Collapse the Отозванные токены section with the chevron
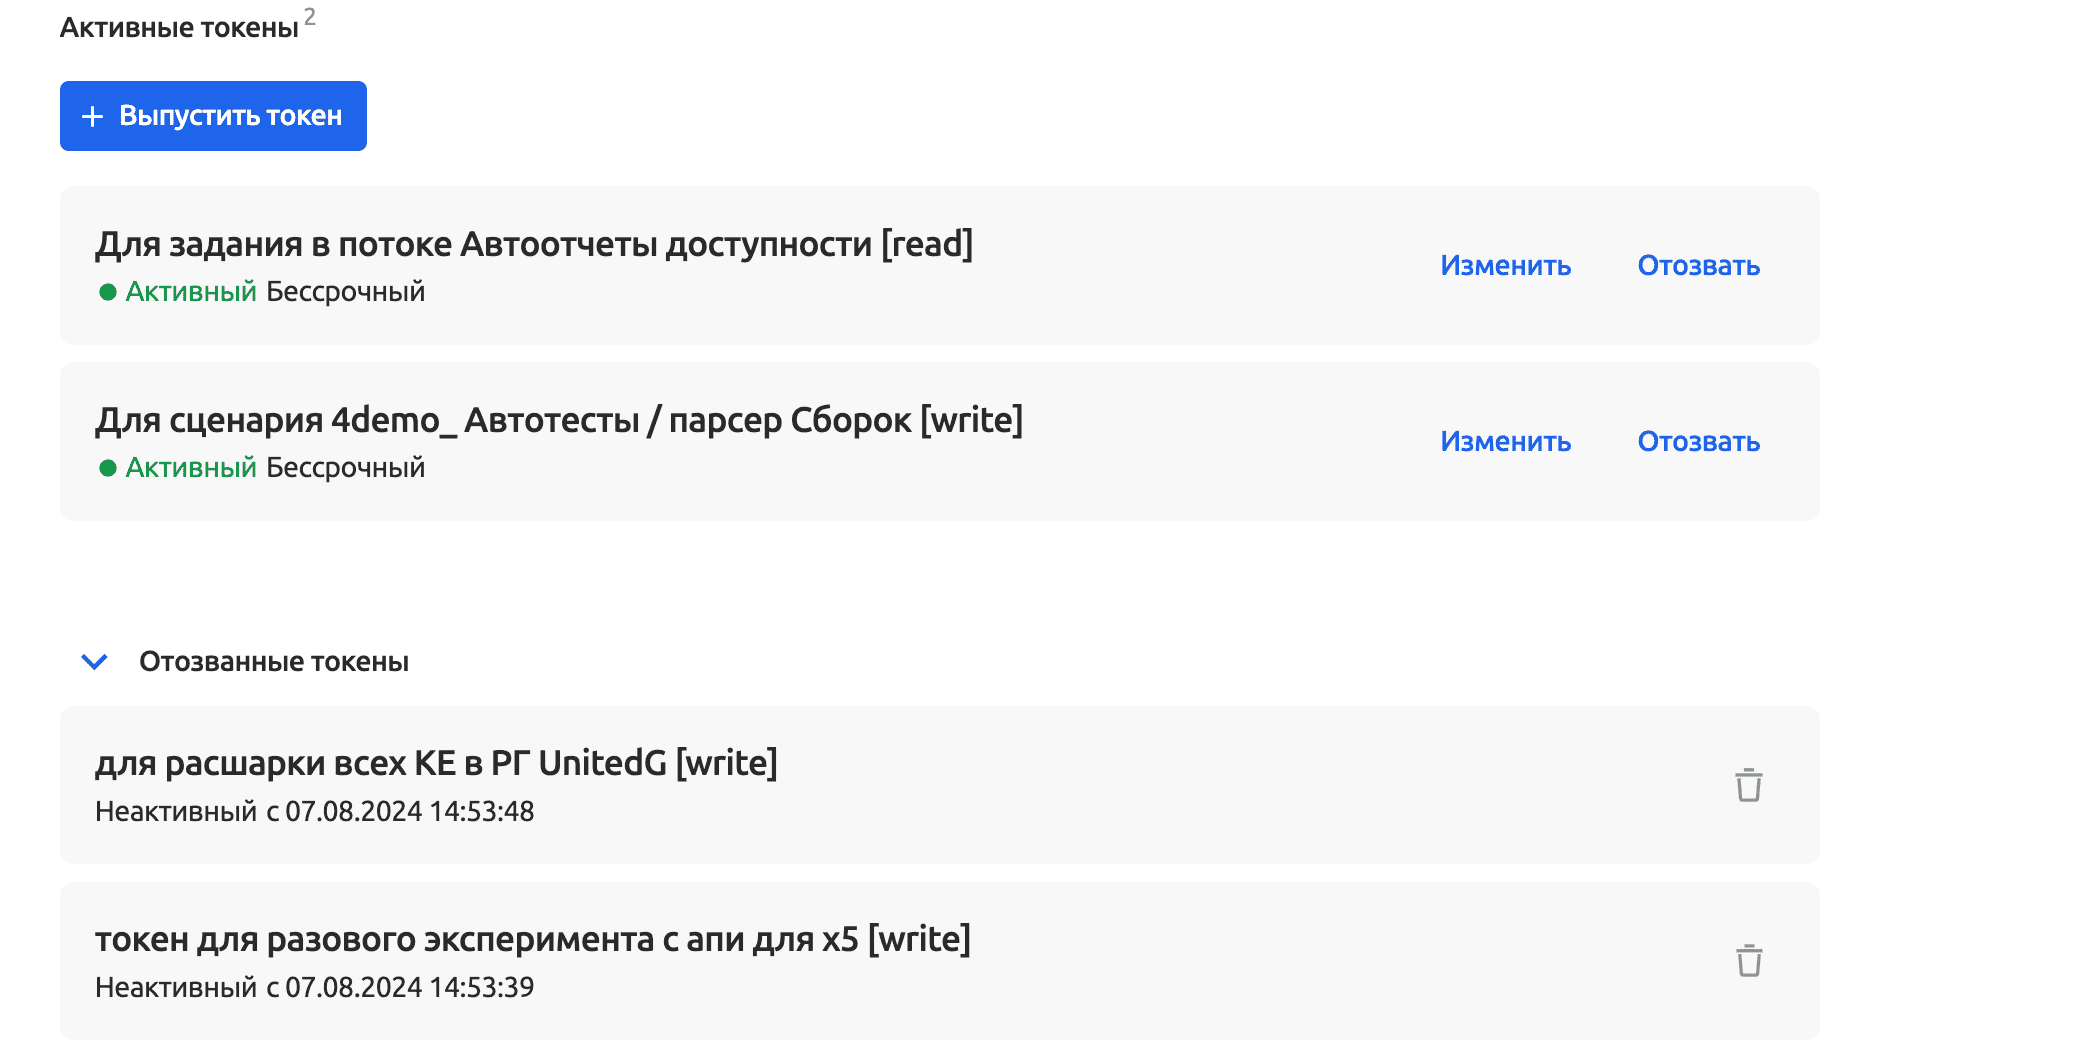This screenshot has width=2100, height=1064. [94, 662]
